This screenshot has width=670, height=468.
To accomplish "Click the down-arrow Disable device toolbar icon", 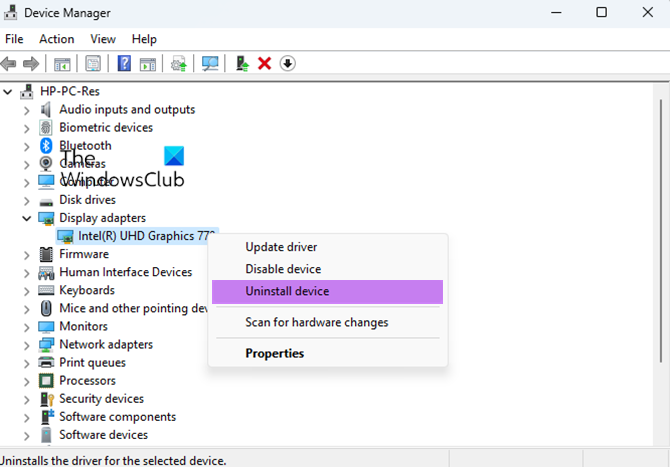I will coord(288,64).
